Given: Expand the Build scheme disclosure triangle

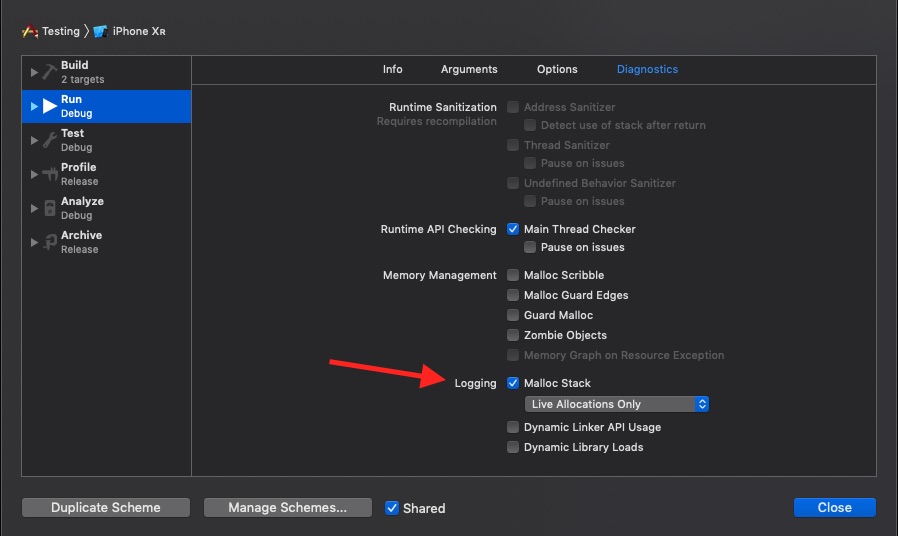Looking at the screenshot, I should [x=35, y=72].
